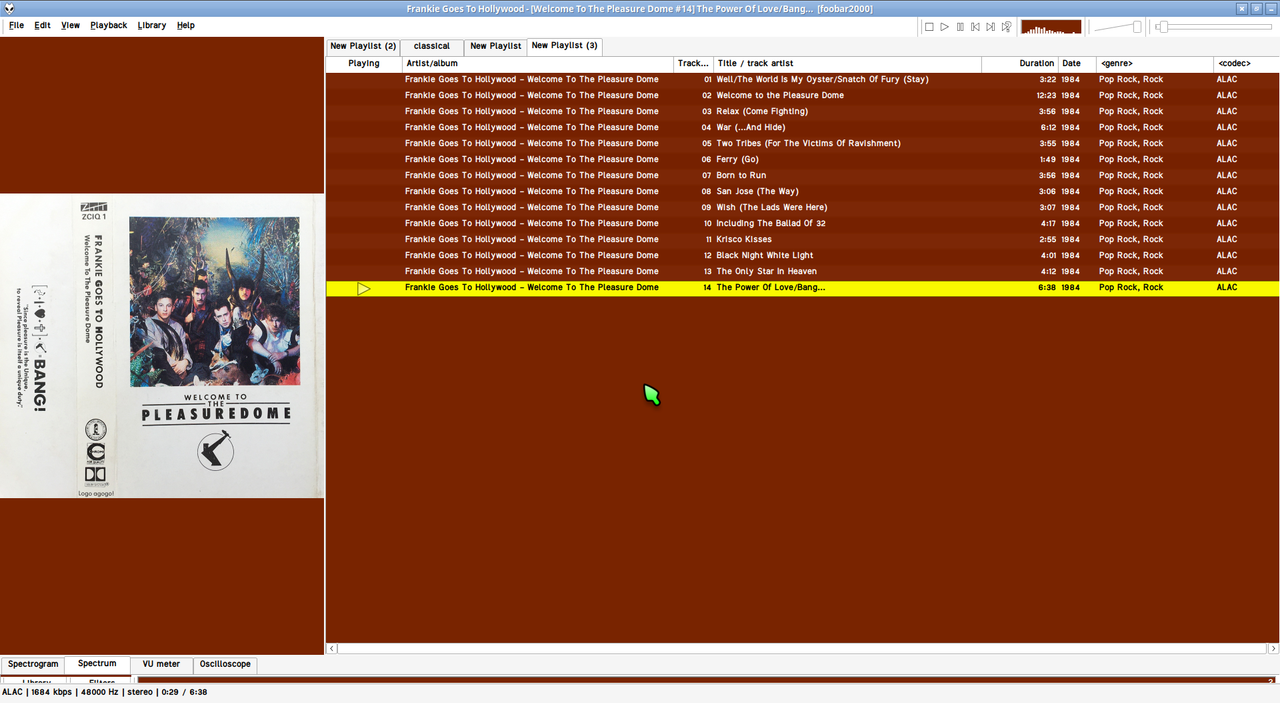Screen dimensions: 1280x703
Task: Click the status bar playback info
Action: click(x=104, y=692)
